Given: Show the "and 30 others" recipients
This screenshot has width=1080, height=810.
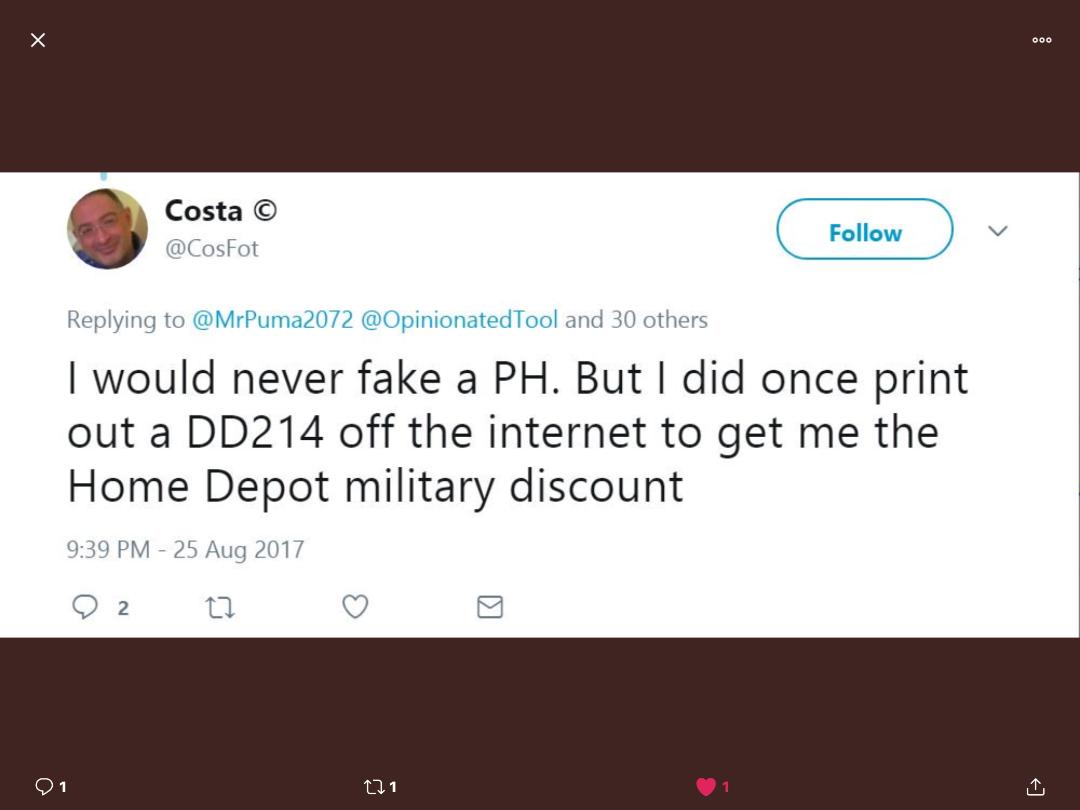Looking at the screenshot, I should tap(636, 320).
